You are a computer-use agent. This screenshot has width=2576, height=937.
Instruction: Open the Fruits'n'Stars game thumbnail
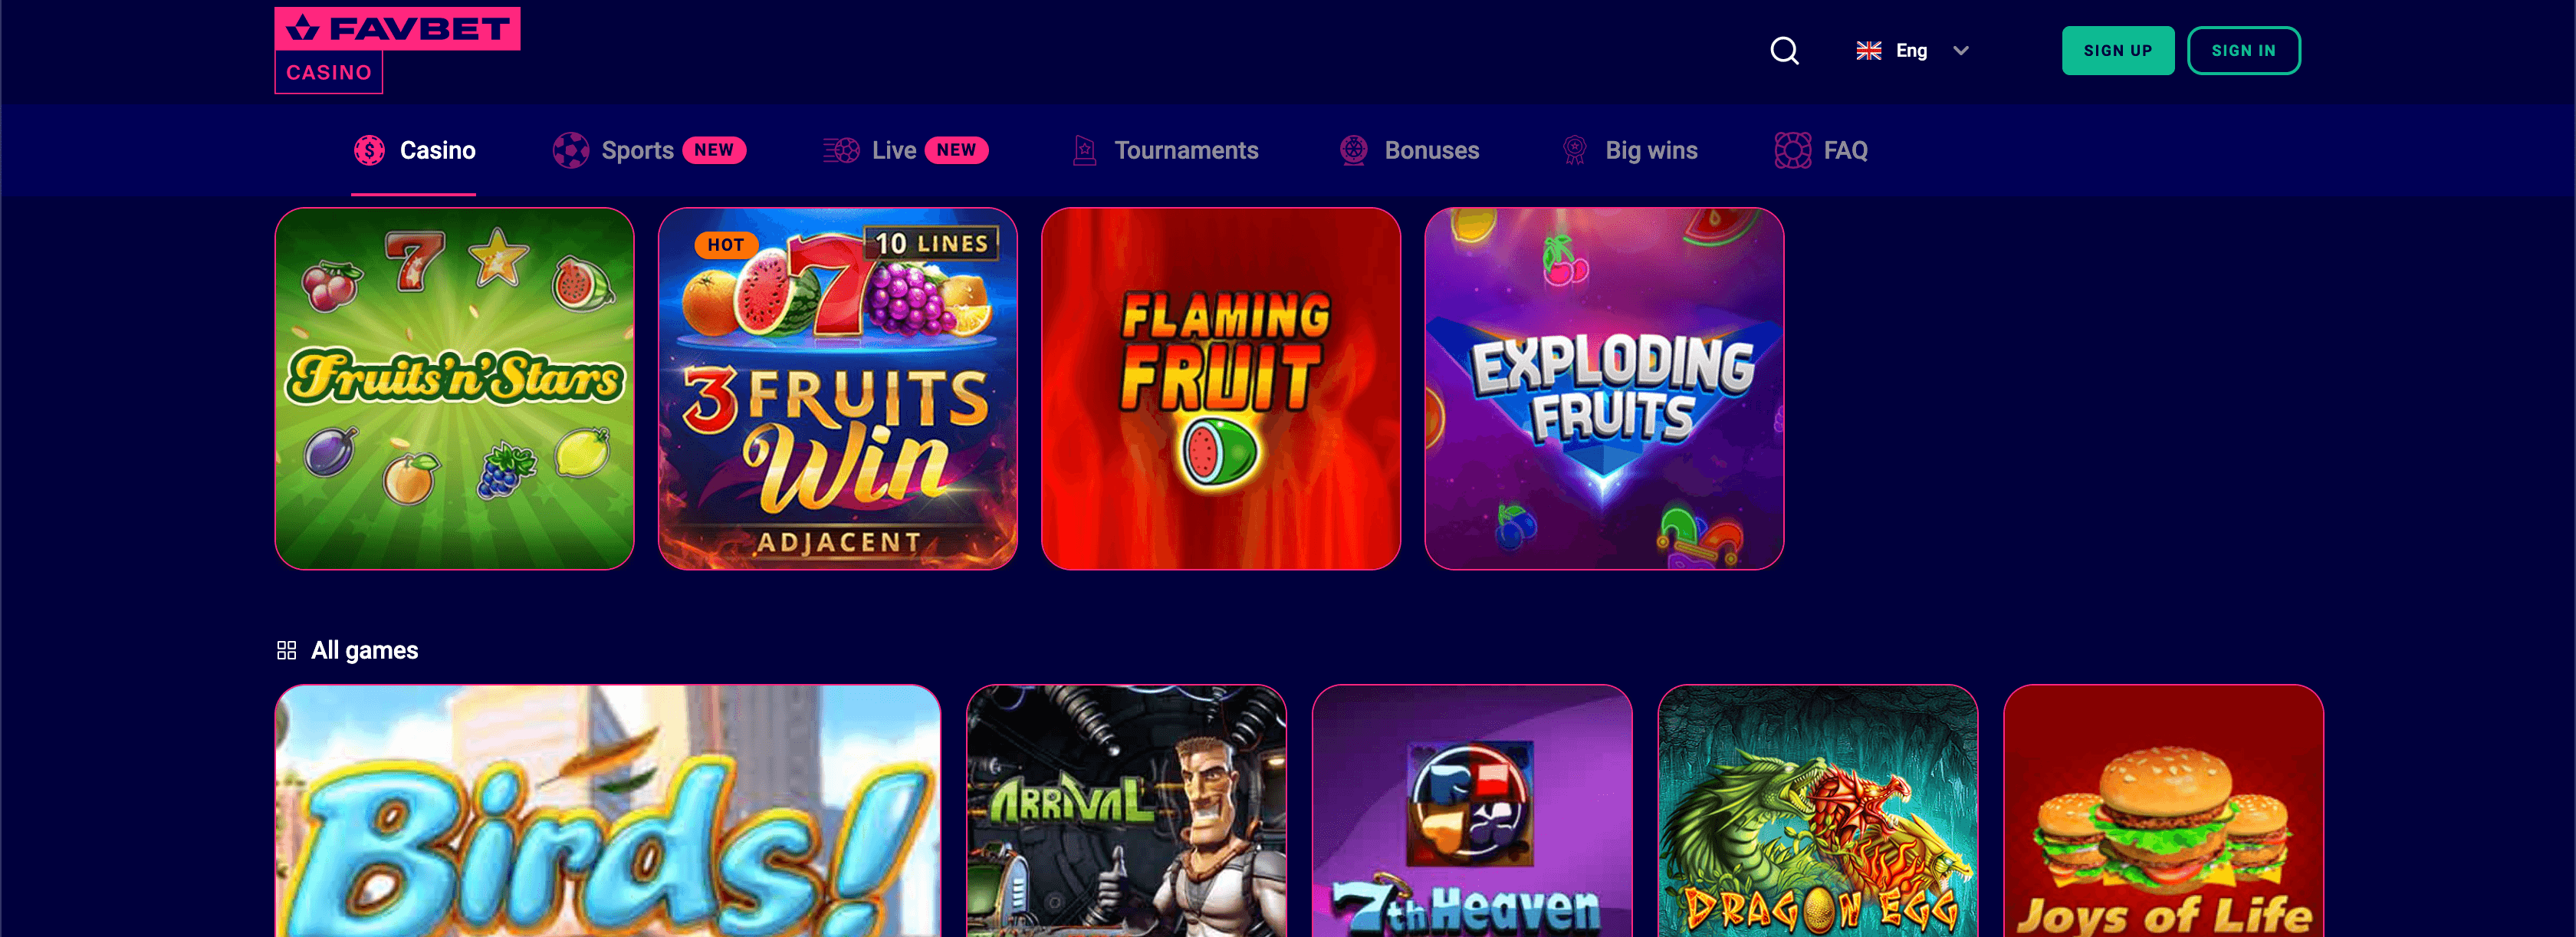(x=454, y=388)
